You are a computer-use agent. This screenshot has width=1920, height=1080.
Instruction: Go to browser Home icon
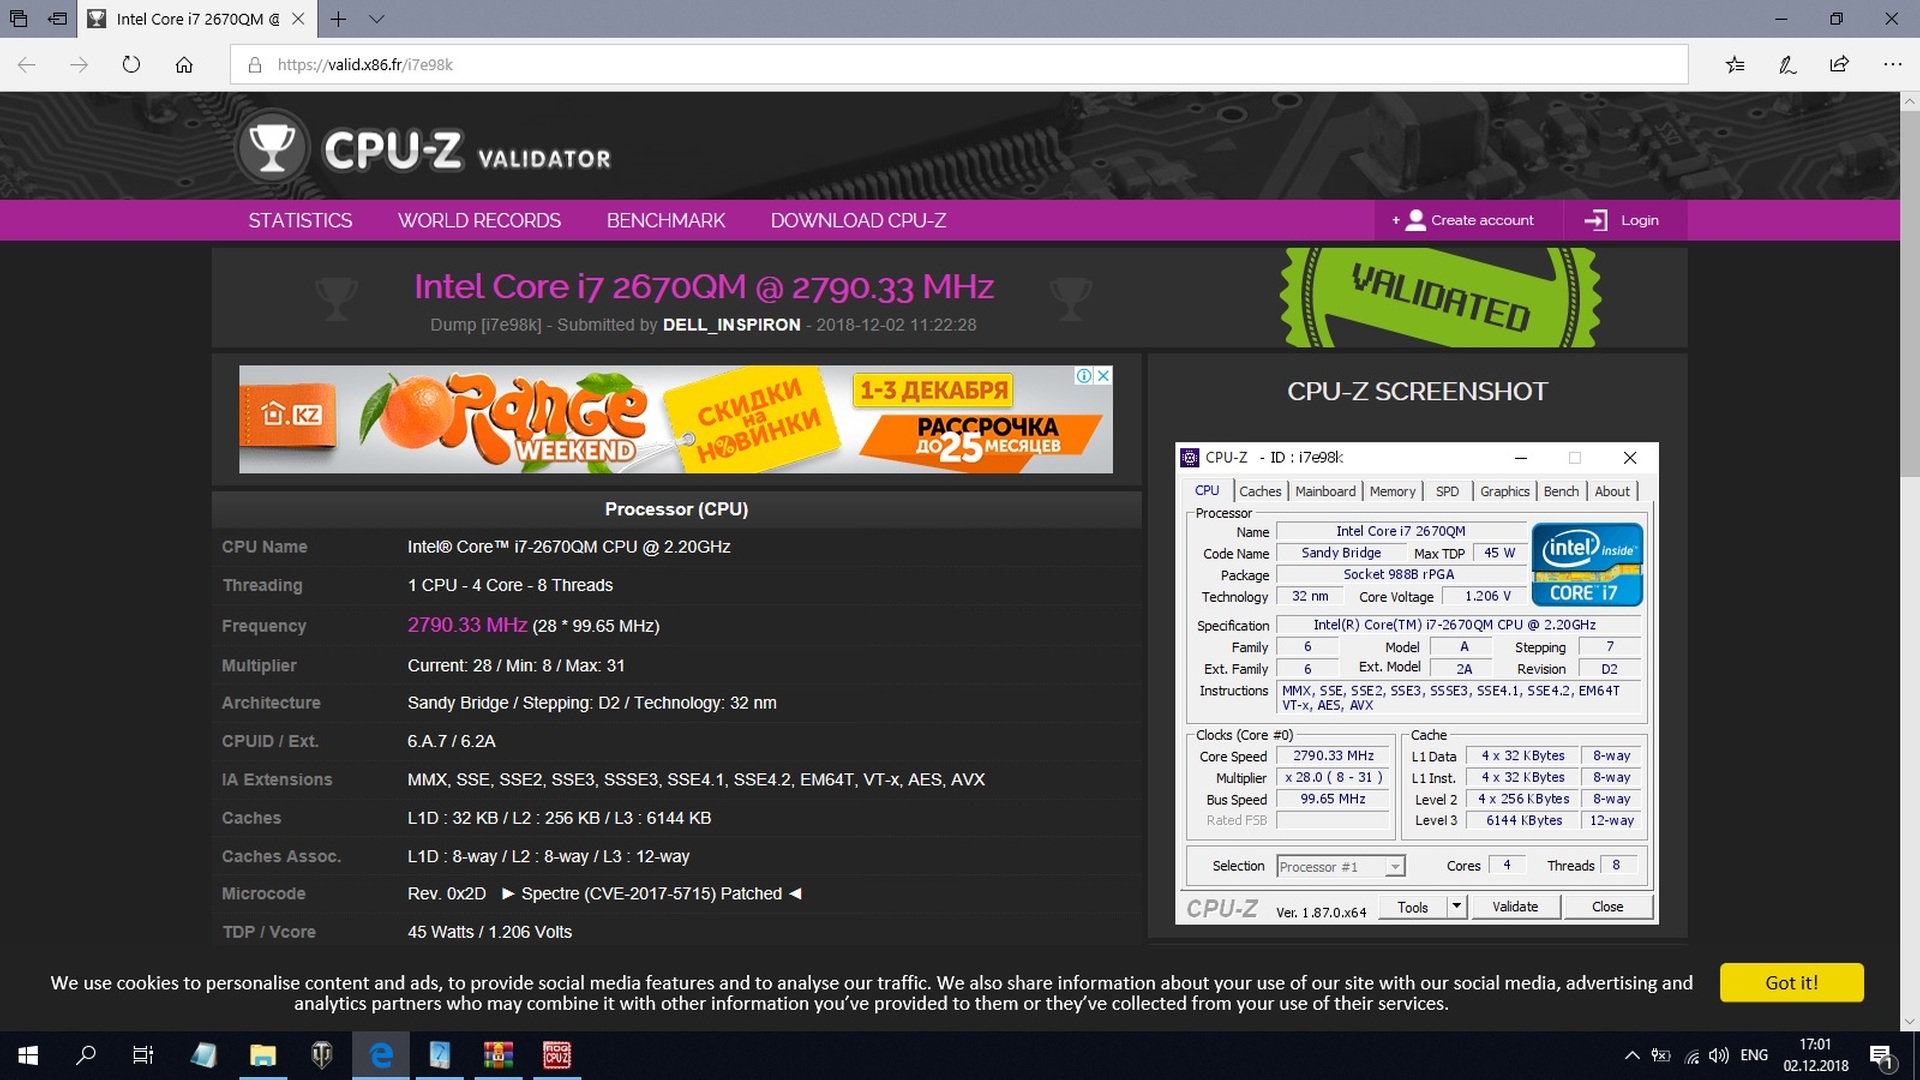pos(184,65)
